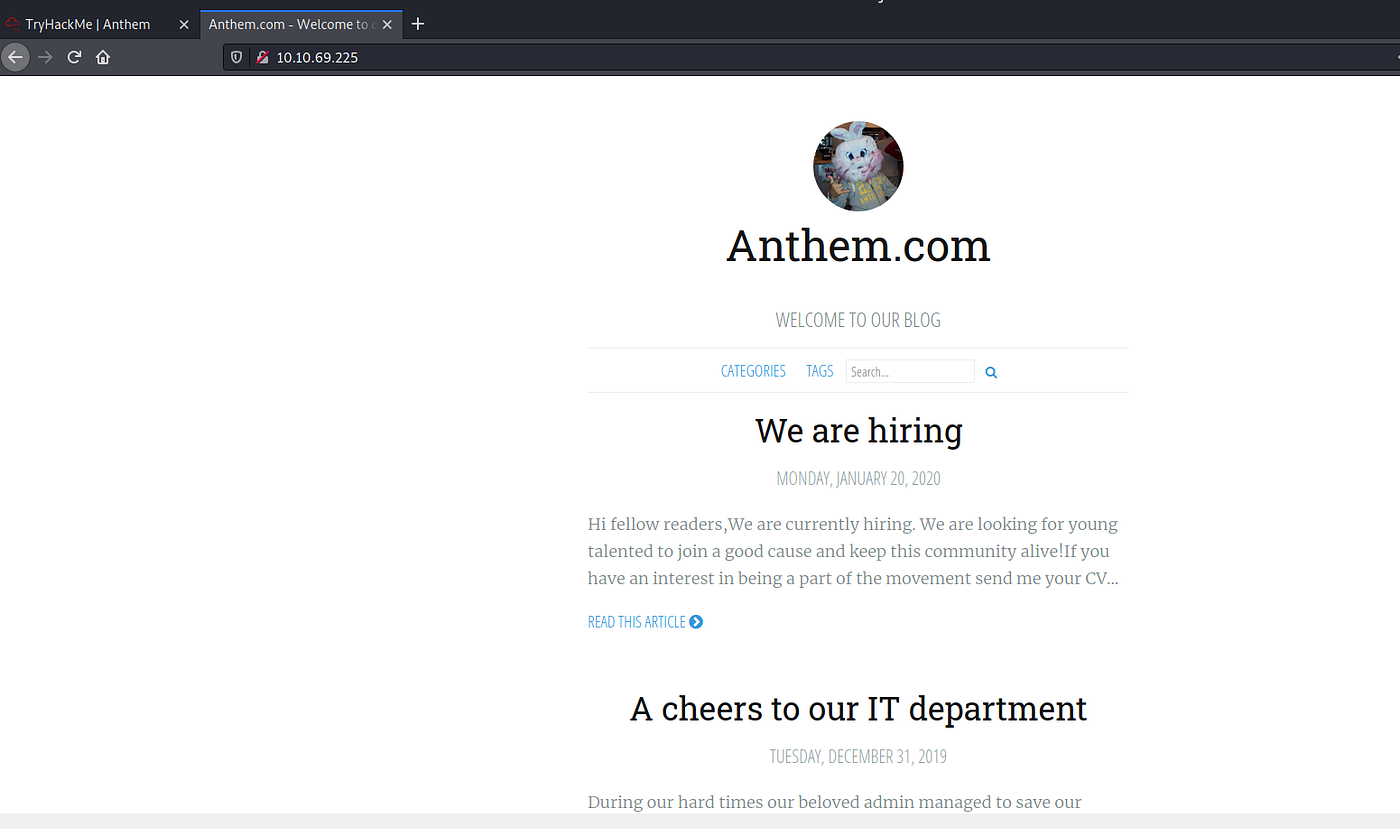Screen dimensions: 1400x829
Task: Click the WELCOME TO OUR BLOG tagline
Action: (x=858, y=320)
